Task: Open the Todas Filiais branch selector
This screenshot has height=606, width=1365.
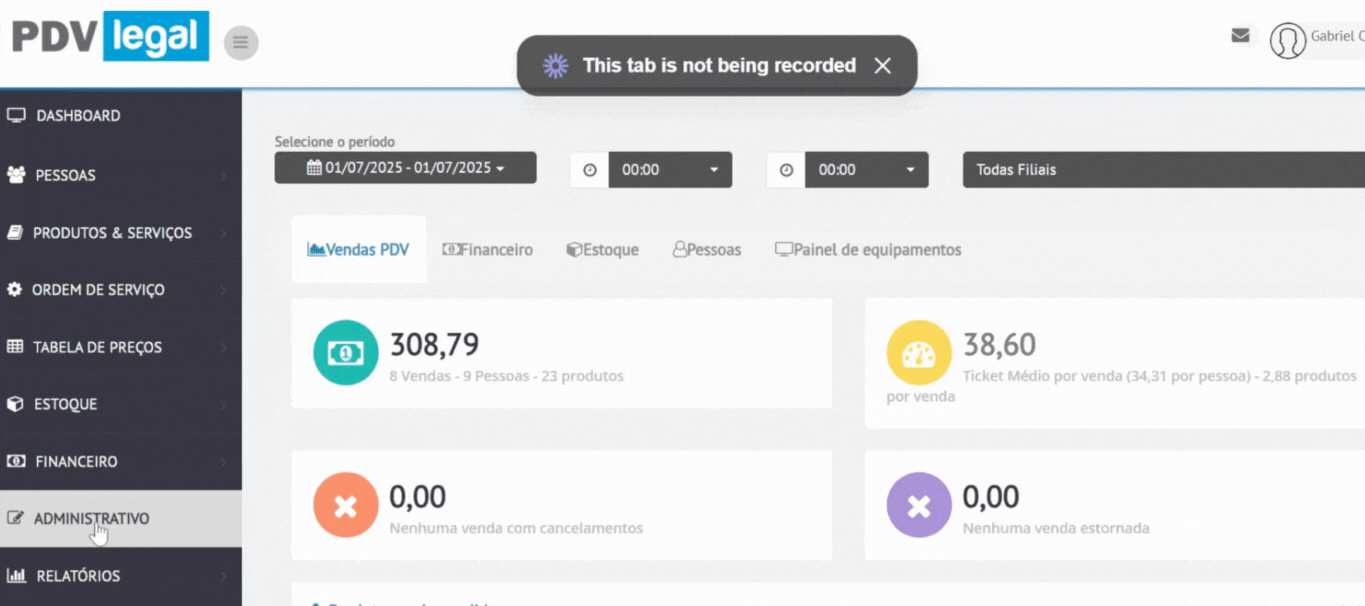Action: pyautogui.click(x=1160, y=170)
